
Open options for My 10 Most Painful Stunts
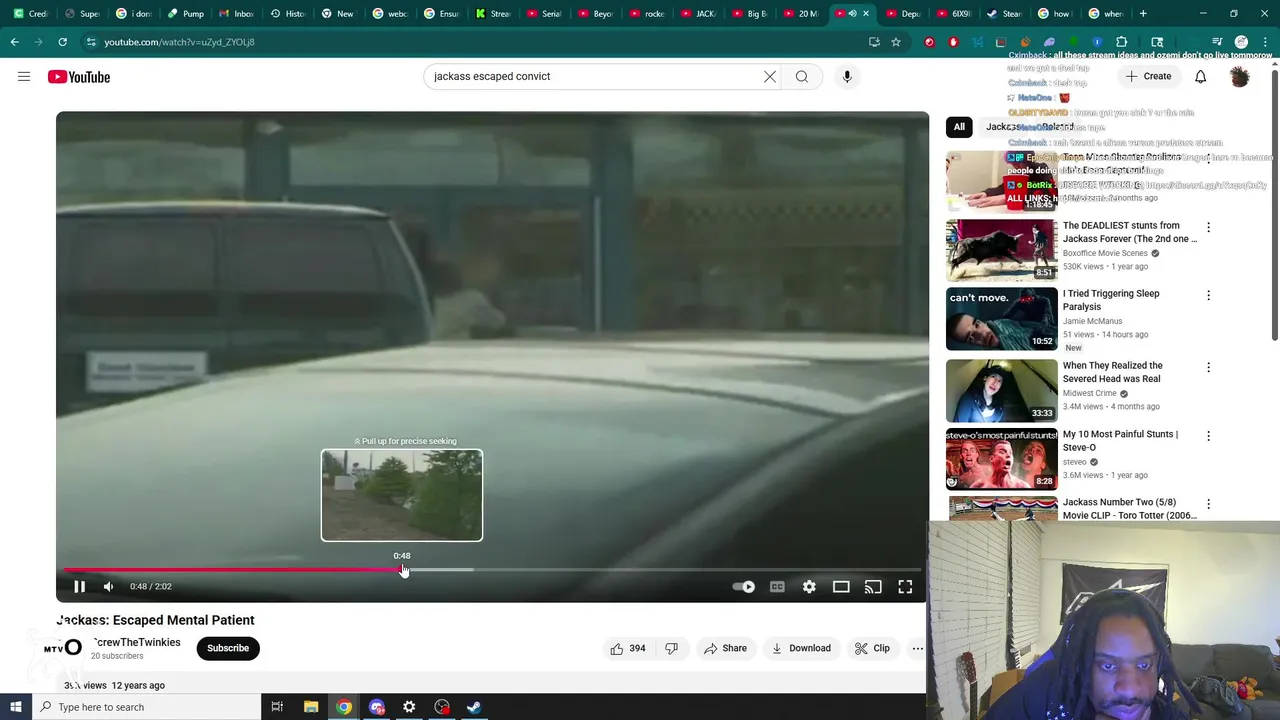(x=1208, y=436)
